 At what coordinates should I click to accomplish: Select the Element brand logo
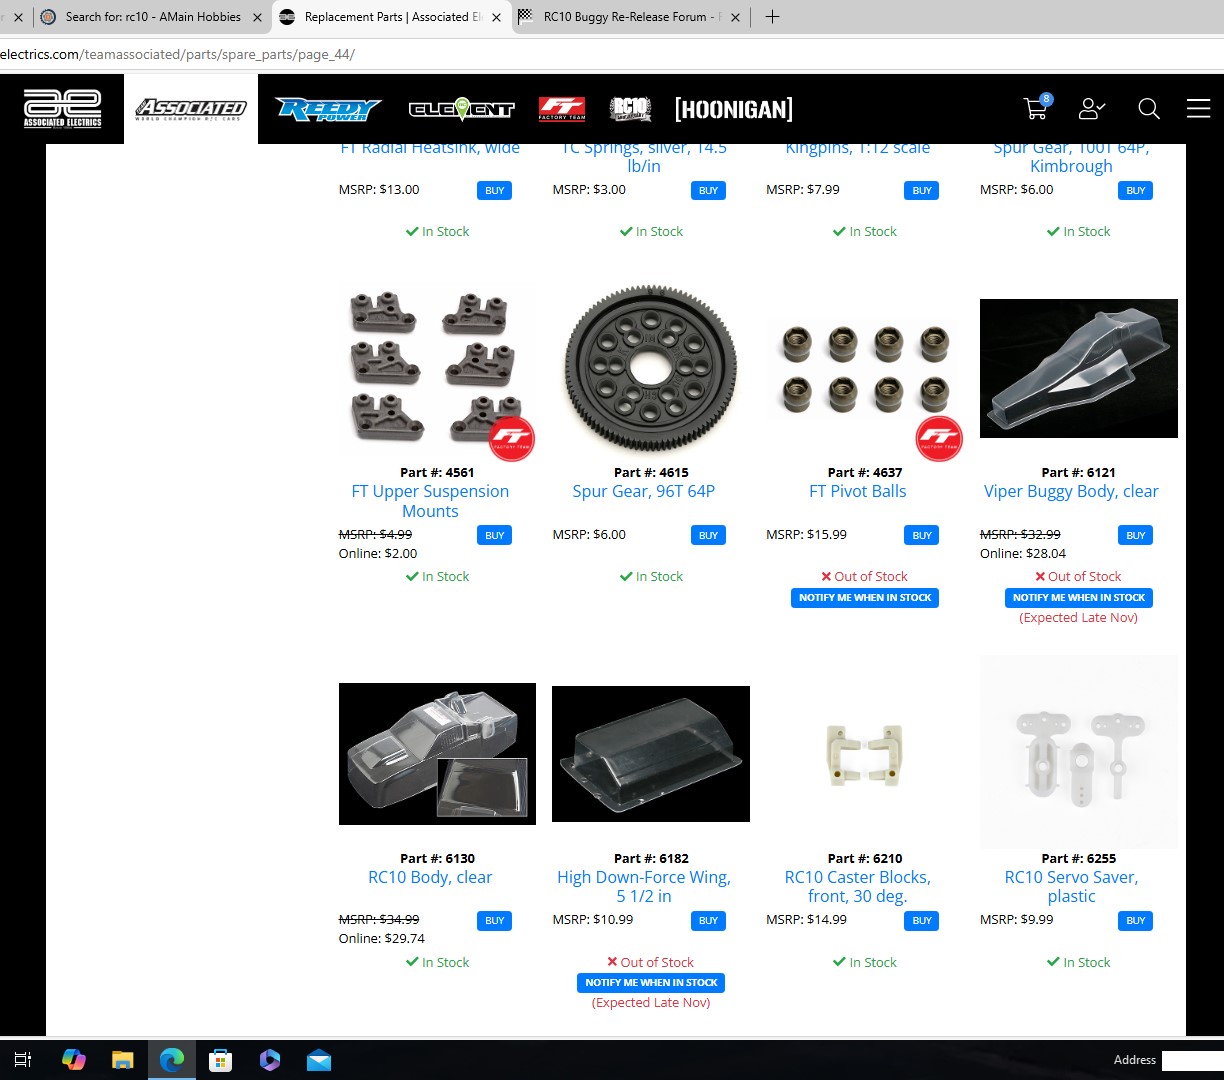tap(461, 109)
